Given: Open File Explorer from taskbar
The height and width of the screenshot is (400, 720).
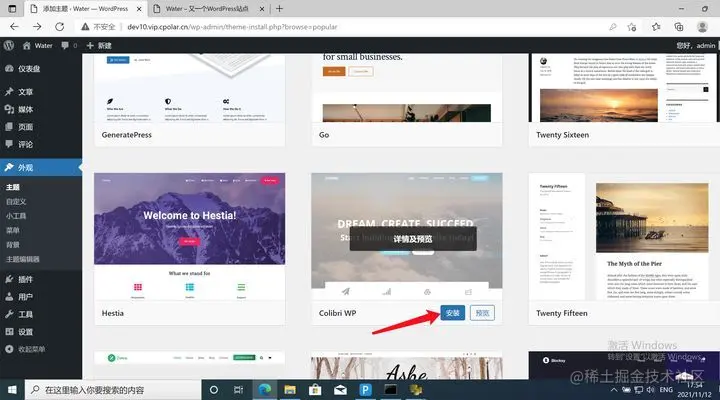Looking at the screenshot, I should [290, 390].
